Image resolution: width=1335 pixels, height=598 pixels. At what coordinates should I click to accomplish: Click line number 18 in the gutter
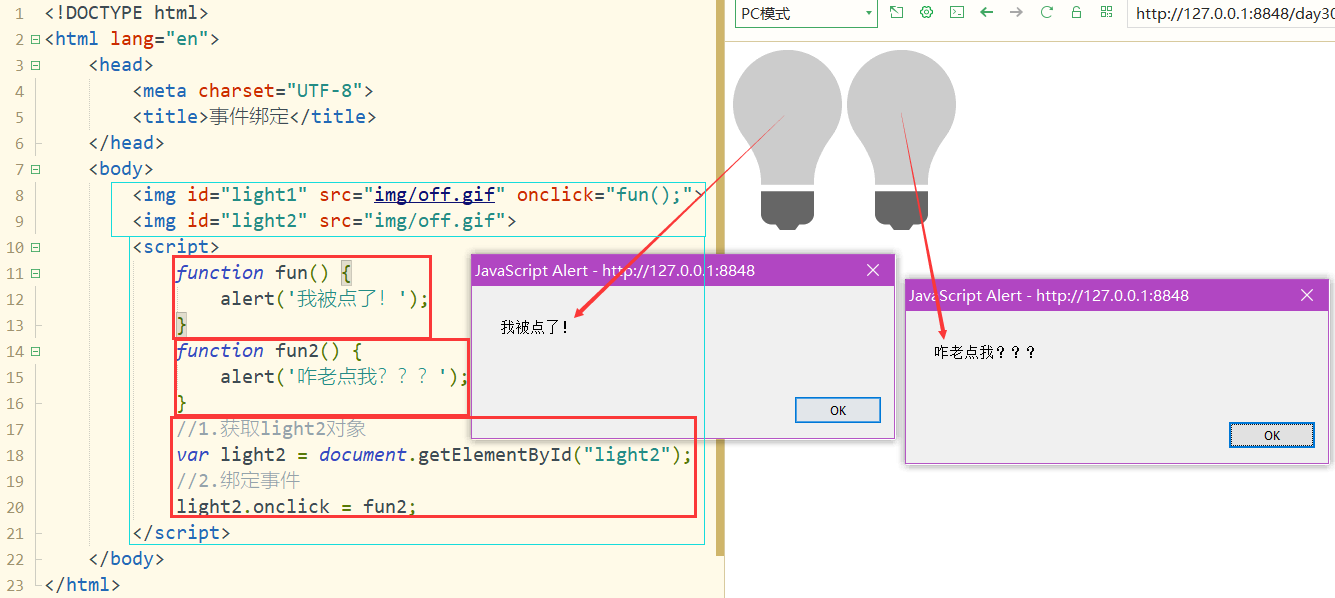click(15, 455)
